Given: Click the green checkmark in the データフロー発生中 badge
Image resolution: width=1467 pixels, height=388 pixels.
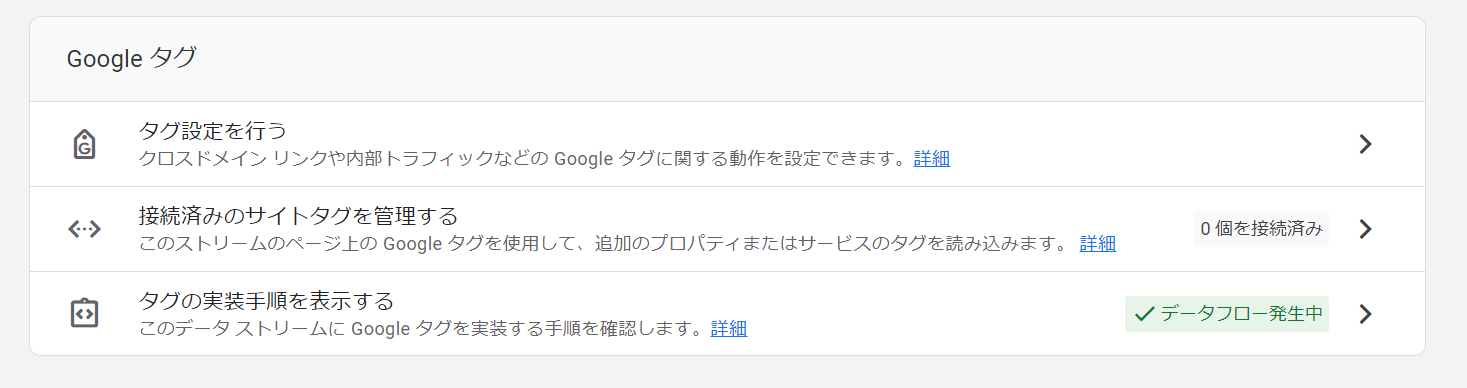Looking at the screenshot, I should coord(1144,314).
